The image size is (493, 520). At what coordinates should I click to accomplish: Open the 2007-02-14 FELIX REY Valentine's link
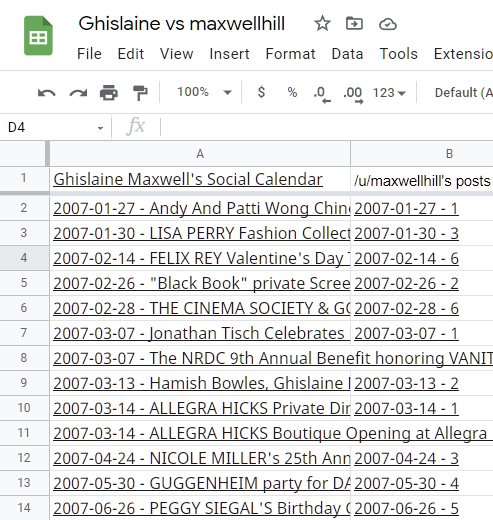coord(201,258)
